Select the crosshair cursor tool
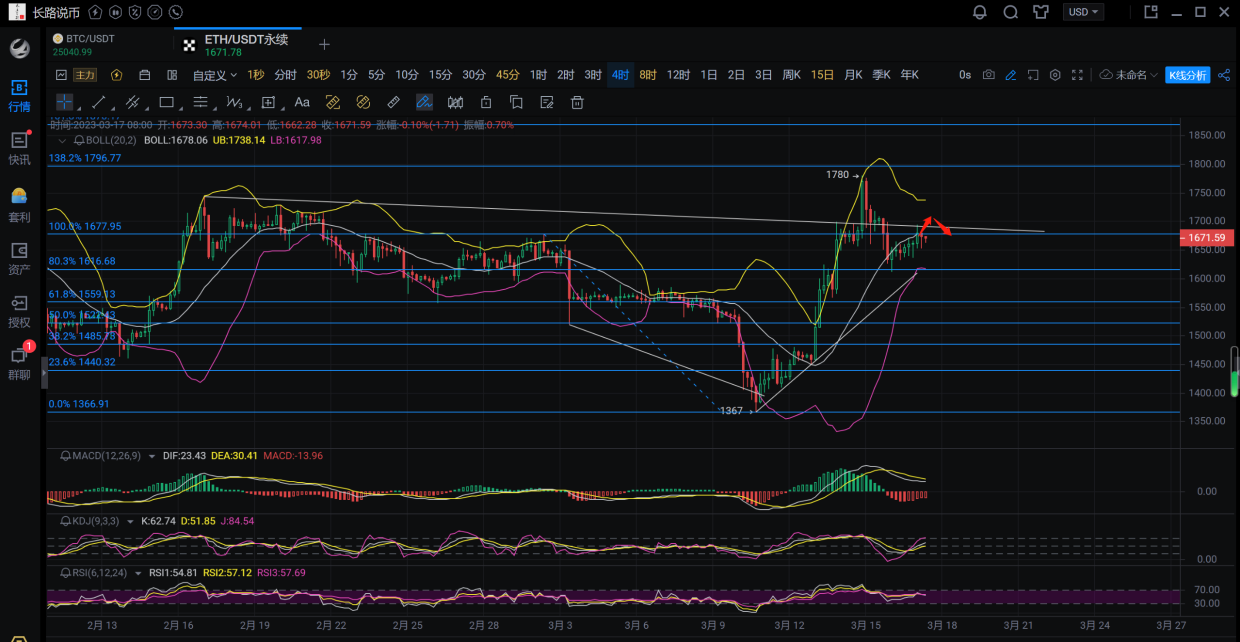The image size is (1240, 642). pyautogui.click(x=65, y=102)
